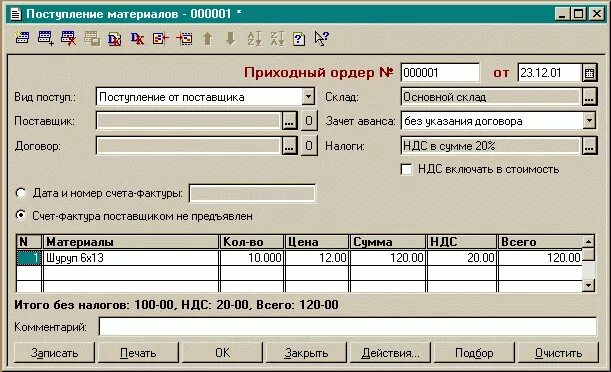Click the OK button
This screenshot has width=611, height=372.
point(223,353)
